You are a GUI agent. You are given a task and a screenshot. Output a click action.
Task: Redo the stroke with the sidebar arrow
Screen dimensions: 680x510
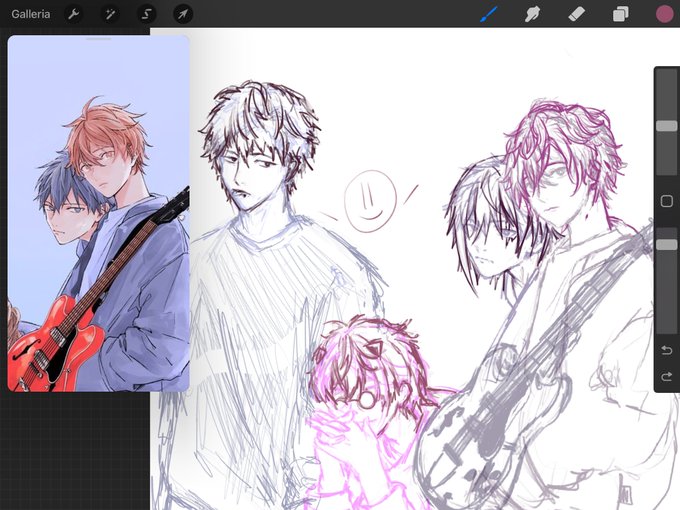tap(667, 376)
